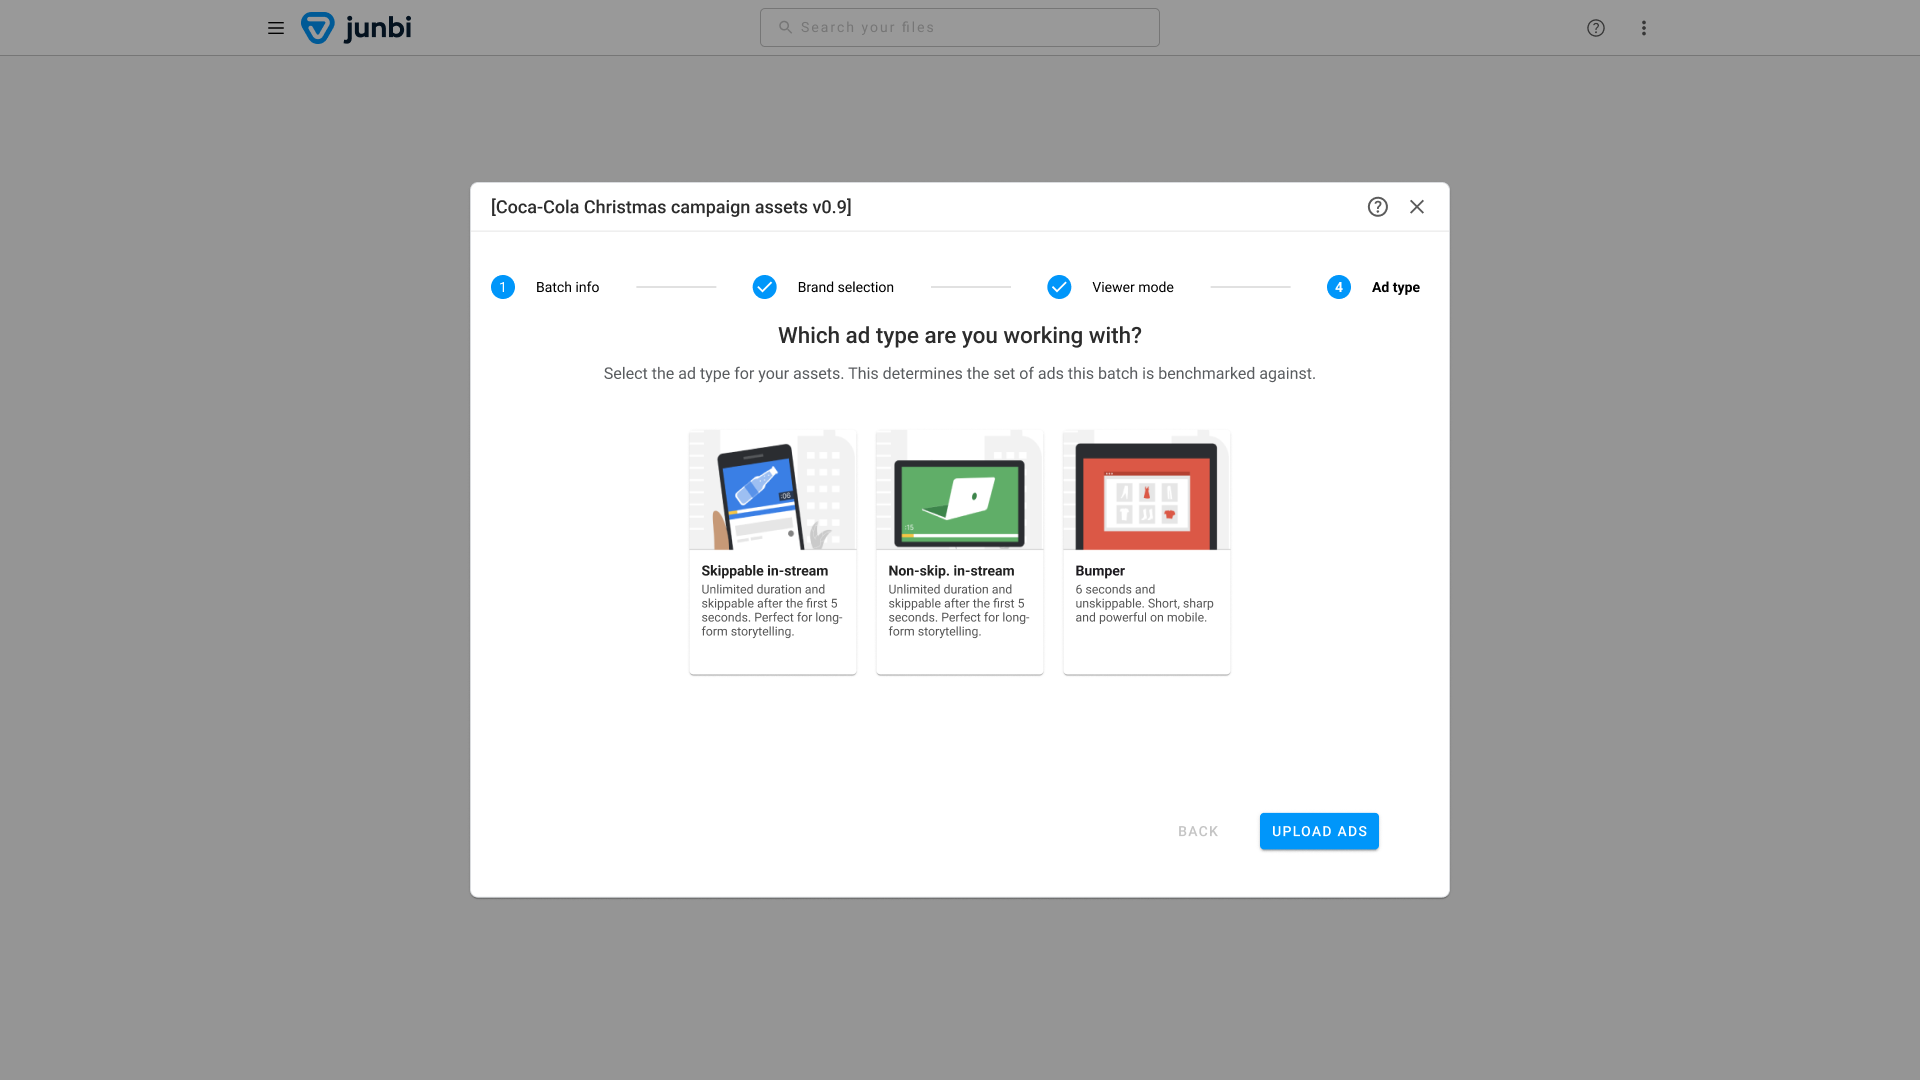This screenshot has height=1080, width=1920.
Task: Open help icon in top bar
Action: [1596, 28]
